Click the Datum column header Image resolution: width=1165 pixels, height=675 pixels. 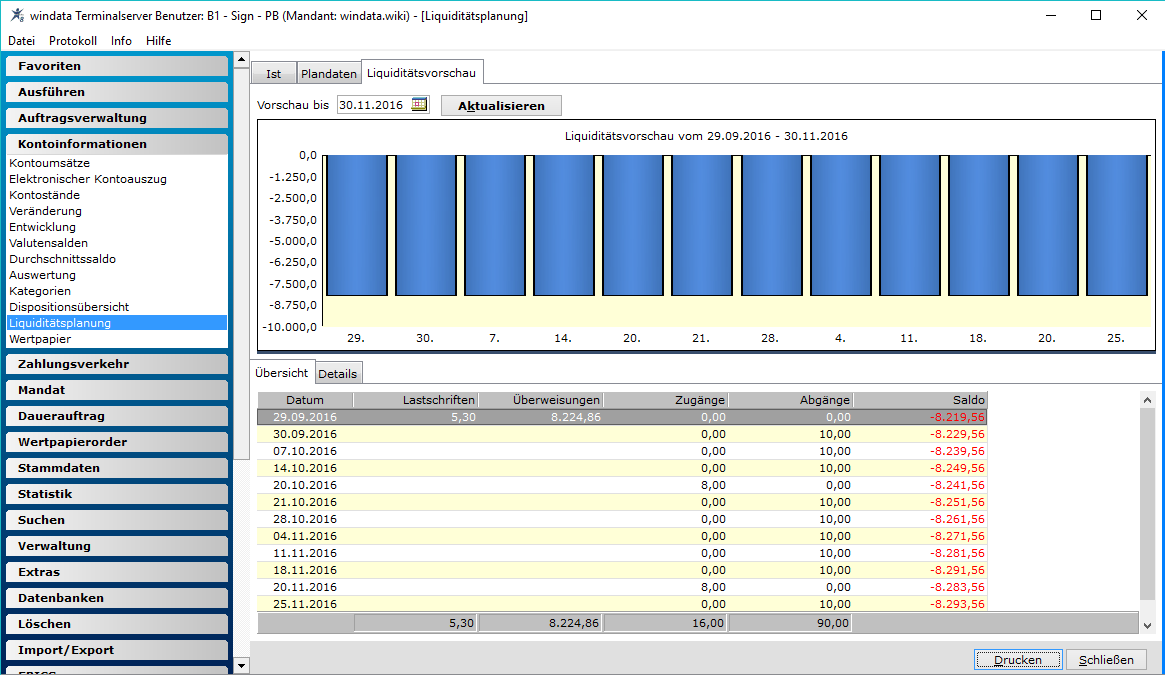tap(305, 400)
